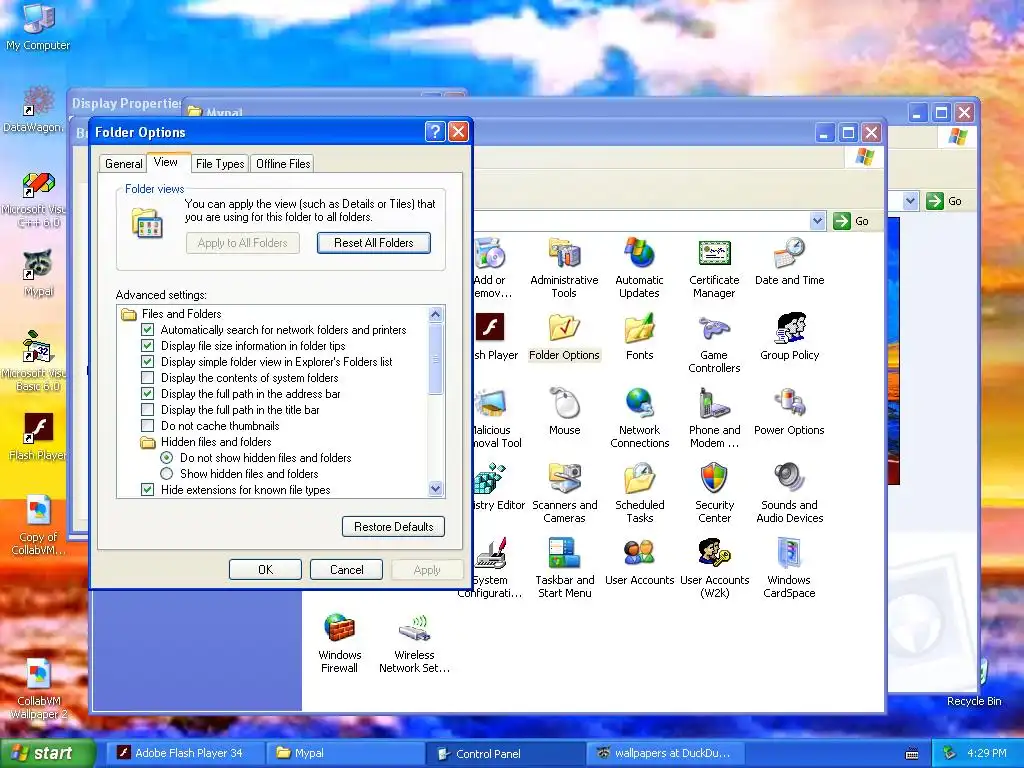Open Windows Firewall icon
Viewport: 1024px width, 768px height.
point(339,643)
